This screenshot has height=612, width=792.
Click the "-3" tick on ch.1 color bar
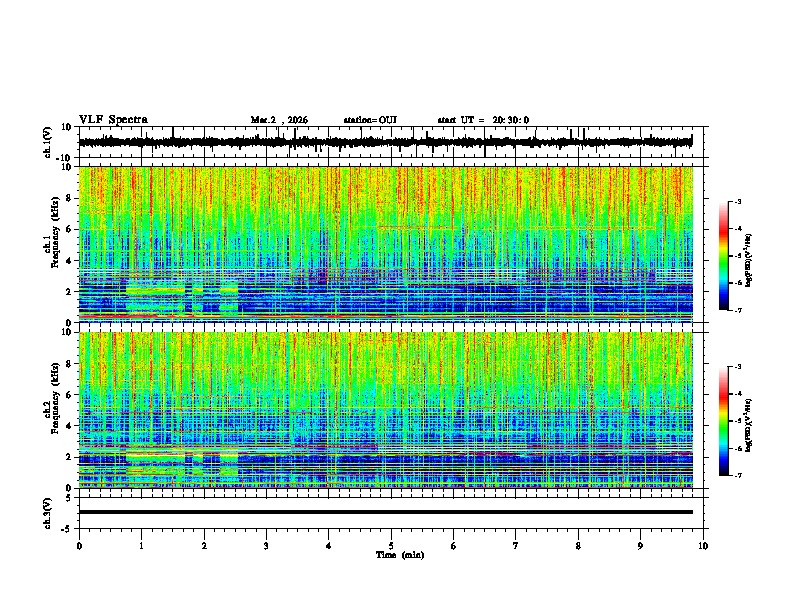[738, 201]
